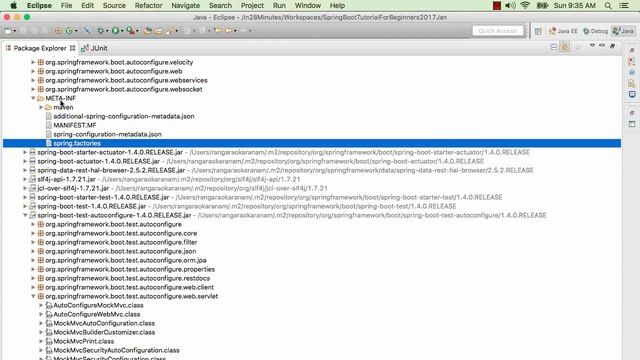Collapse the test.autoconfigure.web.servlet package
This screenshot has width=640, height=360.
point(33,296)
